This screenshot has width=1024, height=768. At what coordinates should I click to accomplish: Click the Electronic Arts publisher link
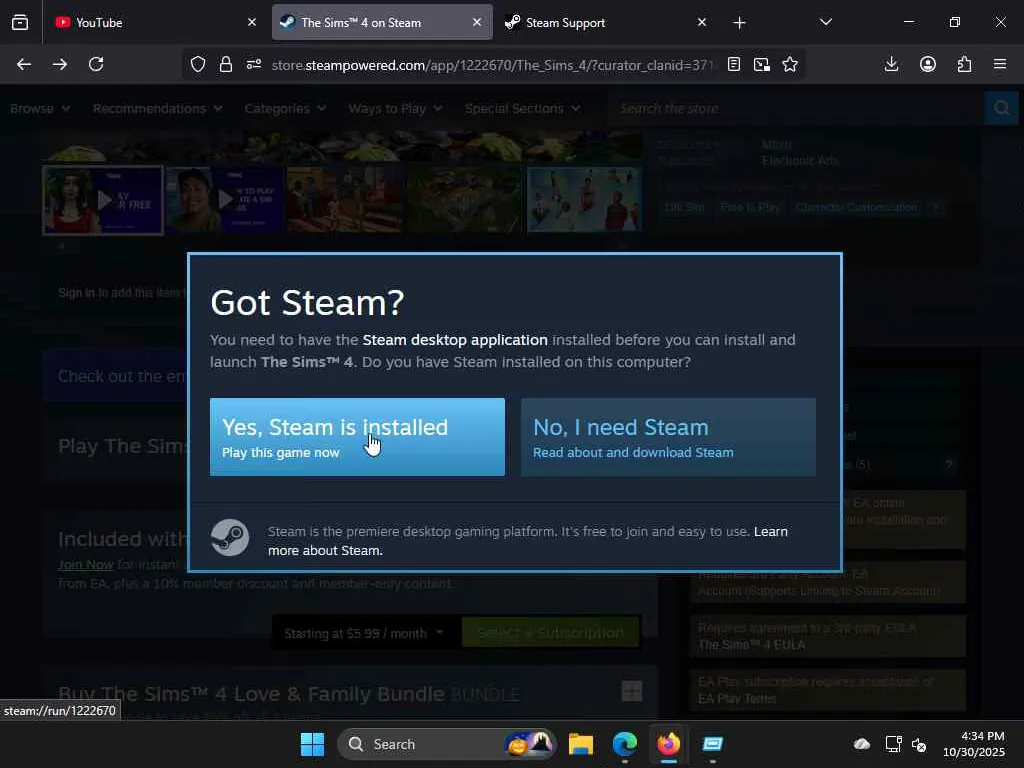coord(800,160)
